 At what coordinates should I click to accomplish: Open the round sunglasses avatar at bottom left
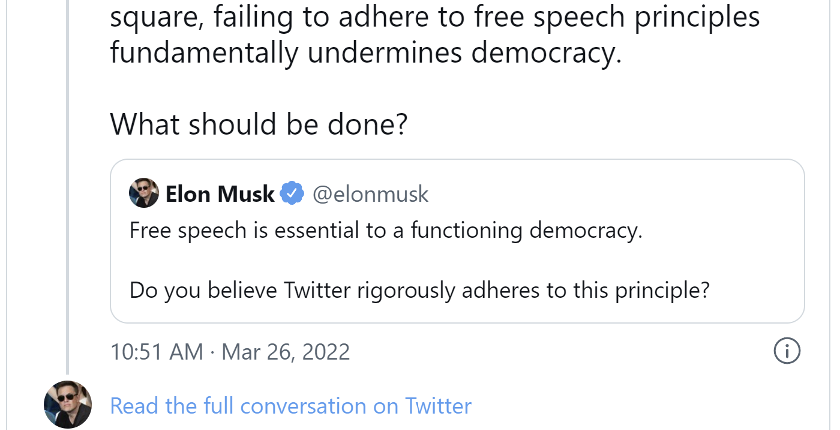pyautogui.click(x=68, y=404)
